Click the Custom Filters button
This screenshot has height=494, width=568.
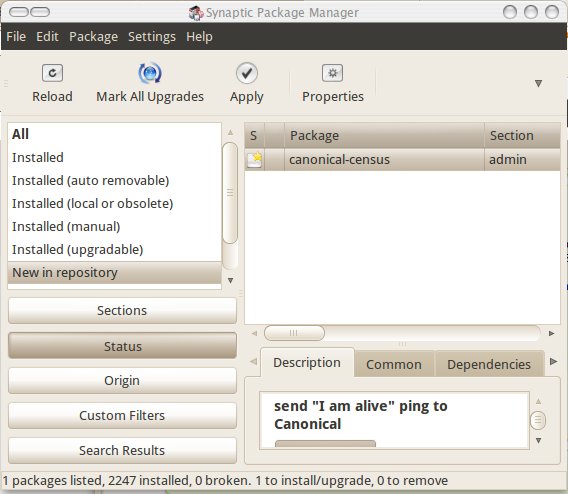122,415
